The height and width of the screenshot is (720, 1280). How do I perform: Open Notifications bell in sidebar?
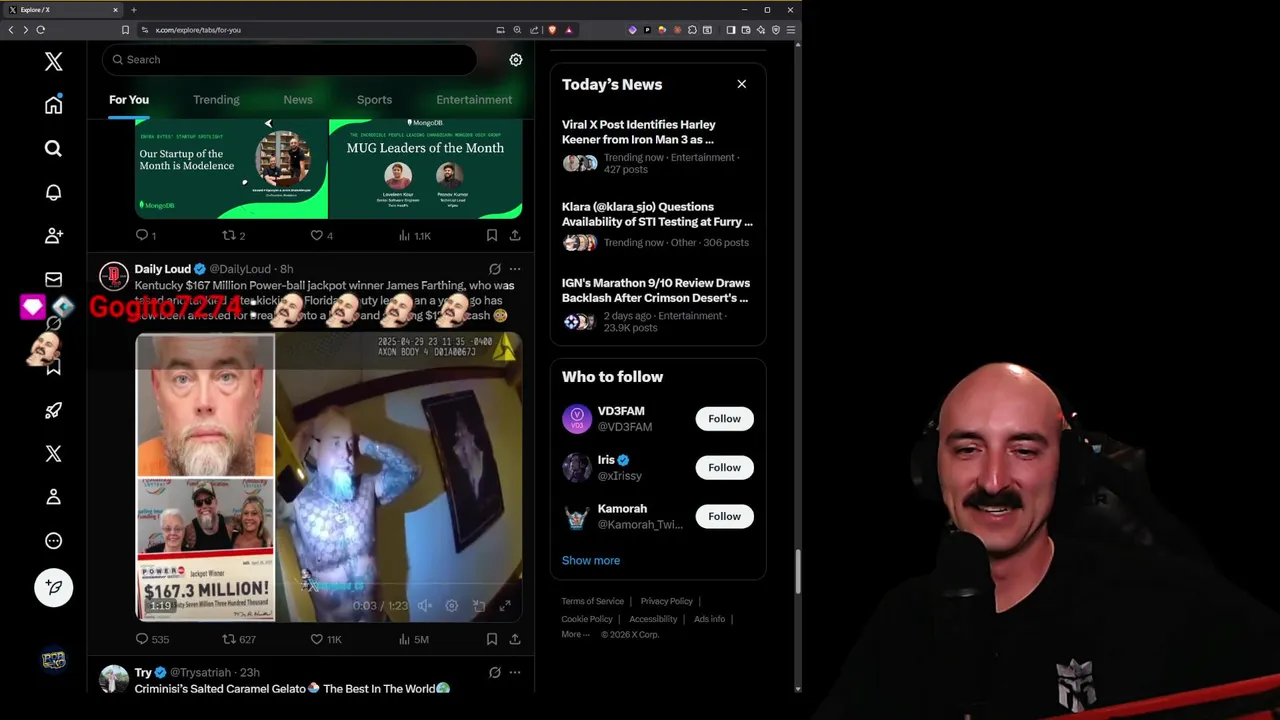tap(54, 192)
